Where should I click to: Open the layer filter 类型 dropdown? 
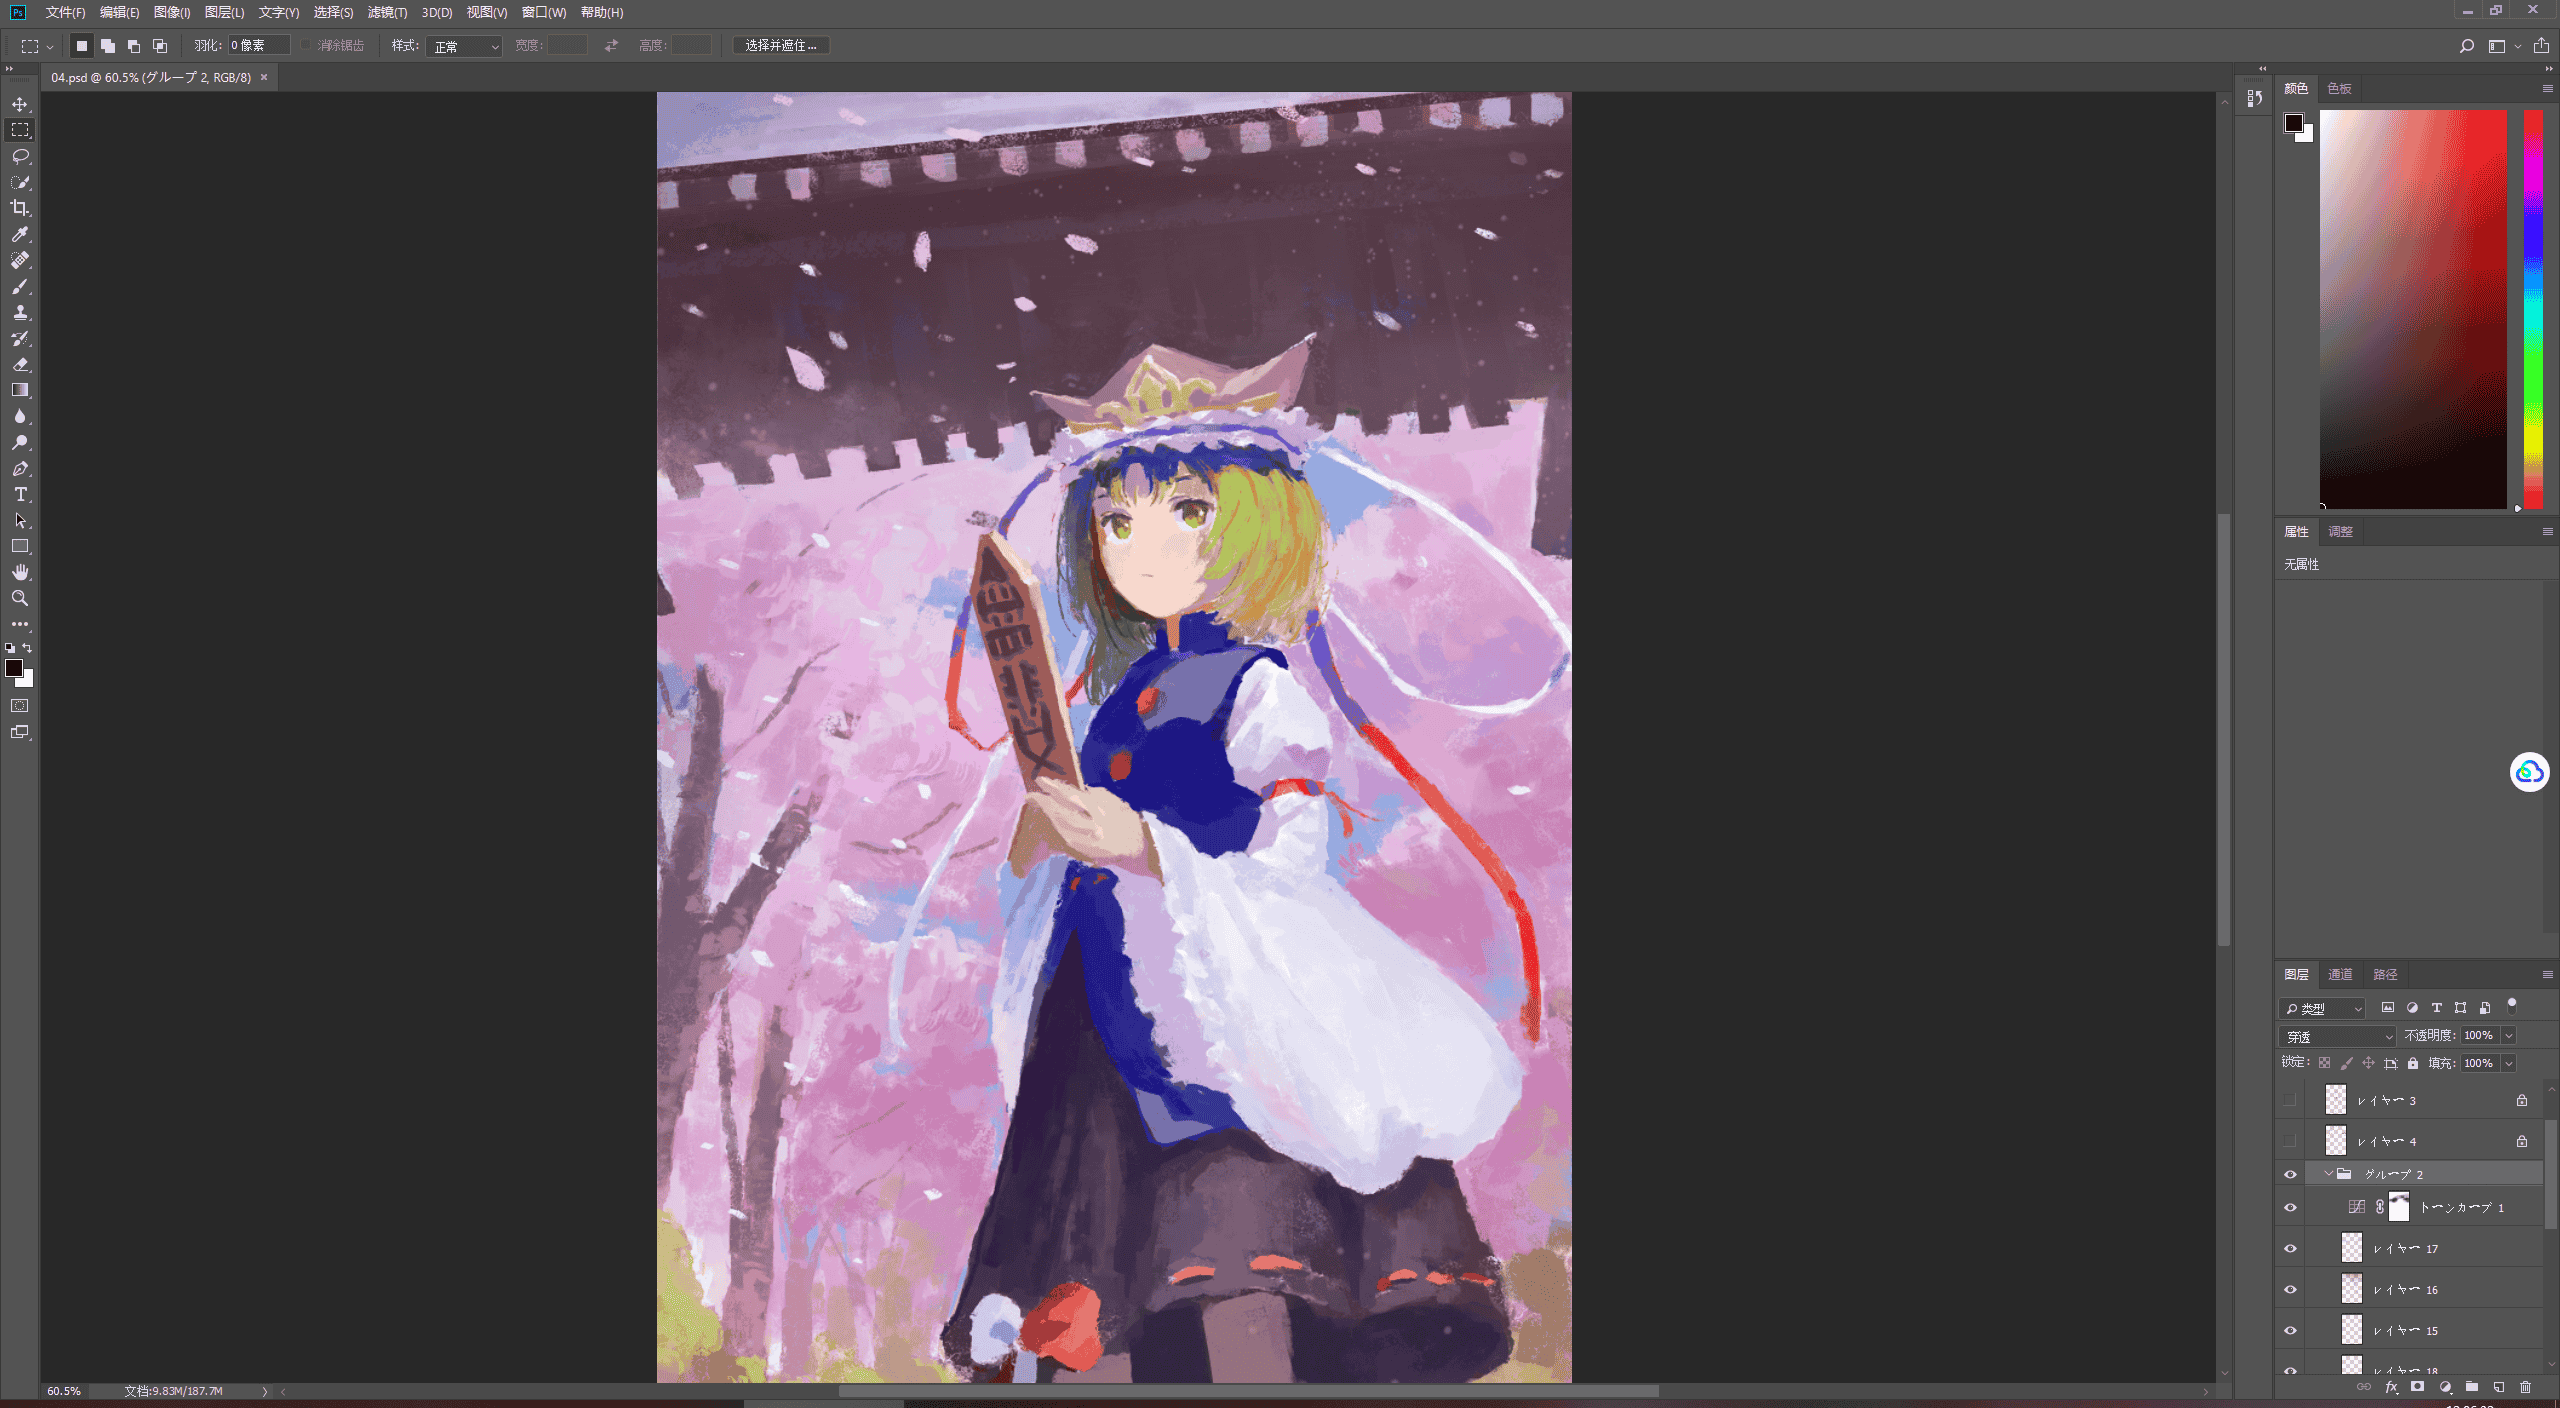point(2322,1008)
